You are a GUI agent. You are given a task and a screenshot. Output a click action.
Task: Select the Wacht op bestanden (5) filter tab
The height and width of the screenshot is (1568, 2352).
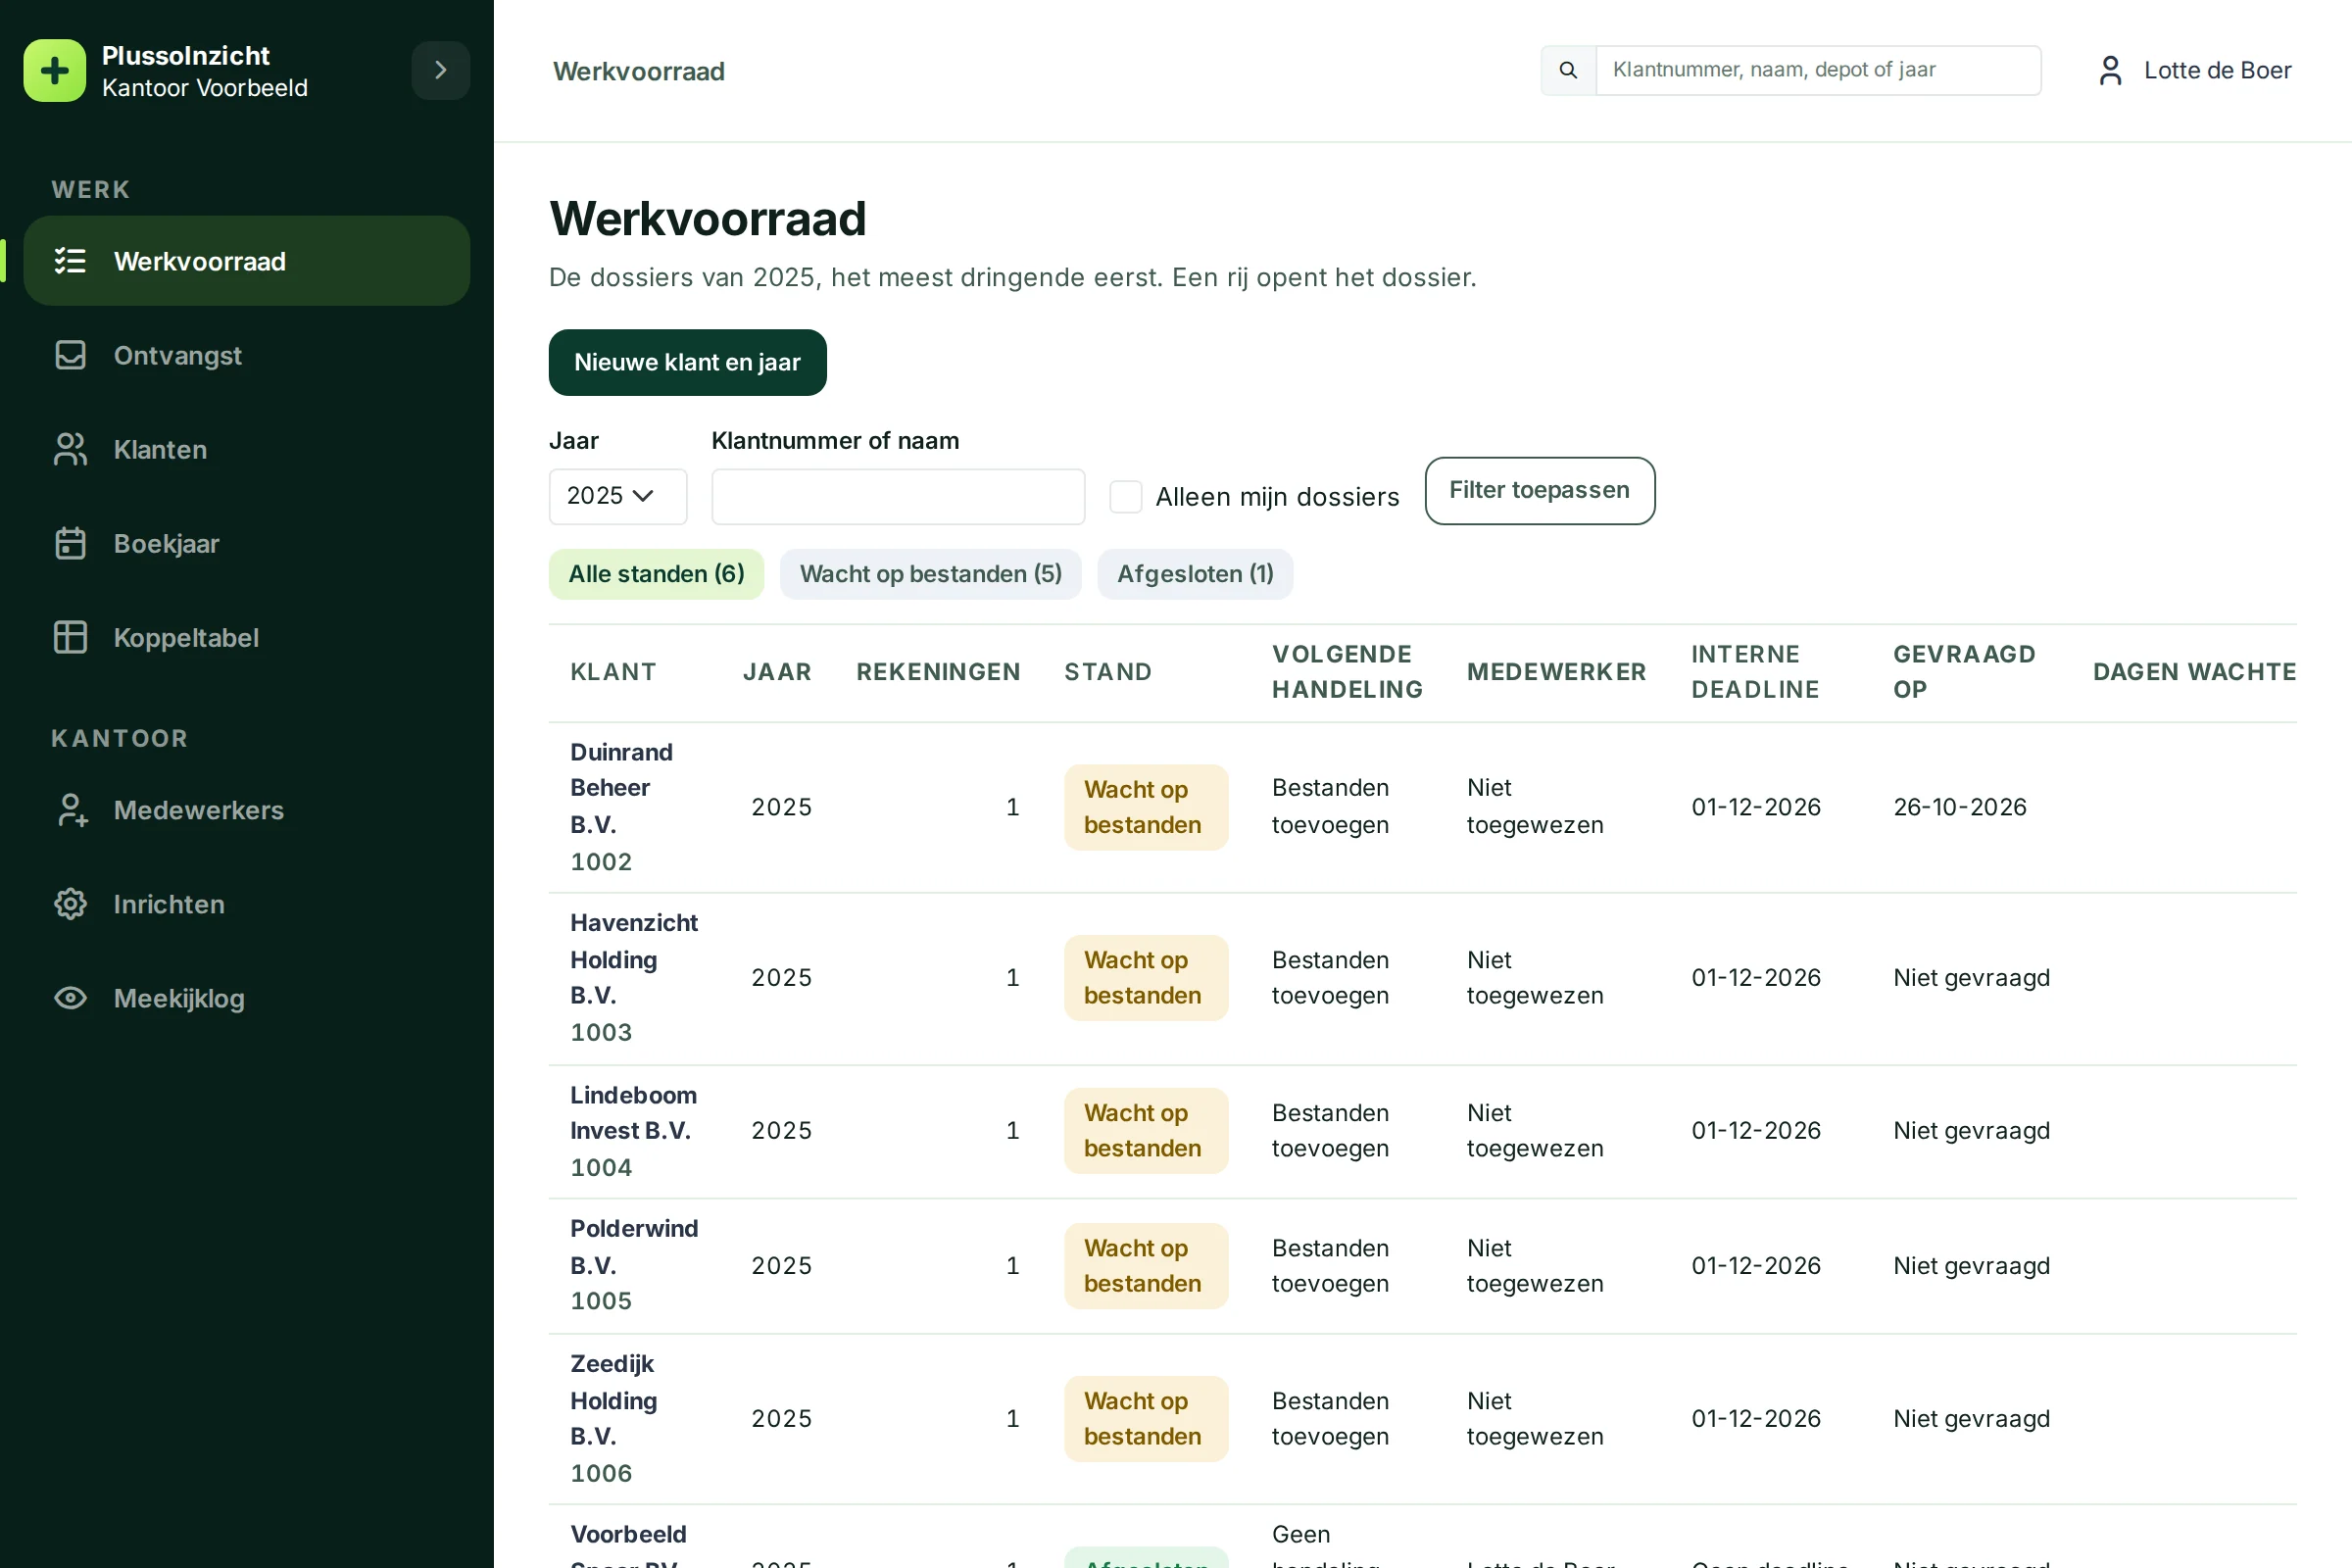tap(930, 574)
